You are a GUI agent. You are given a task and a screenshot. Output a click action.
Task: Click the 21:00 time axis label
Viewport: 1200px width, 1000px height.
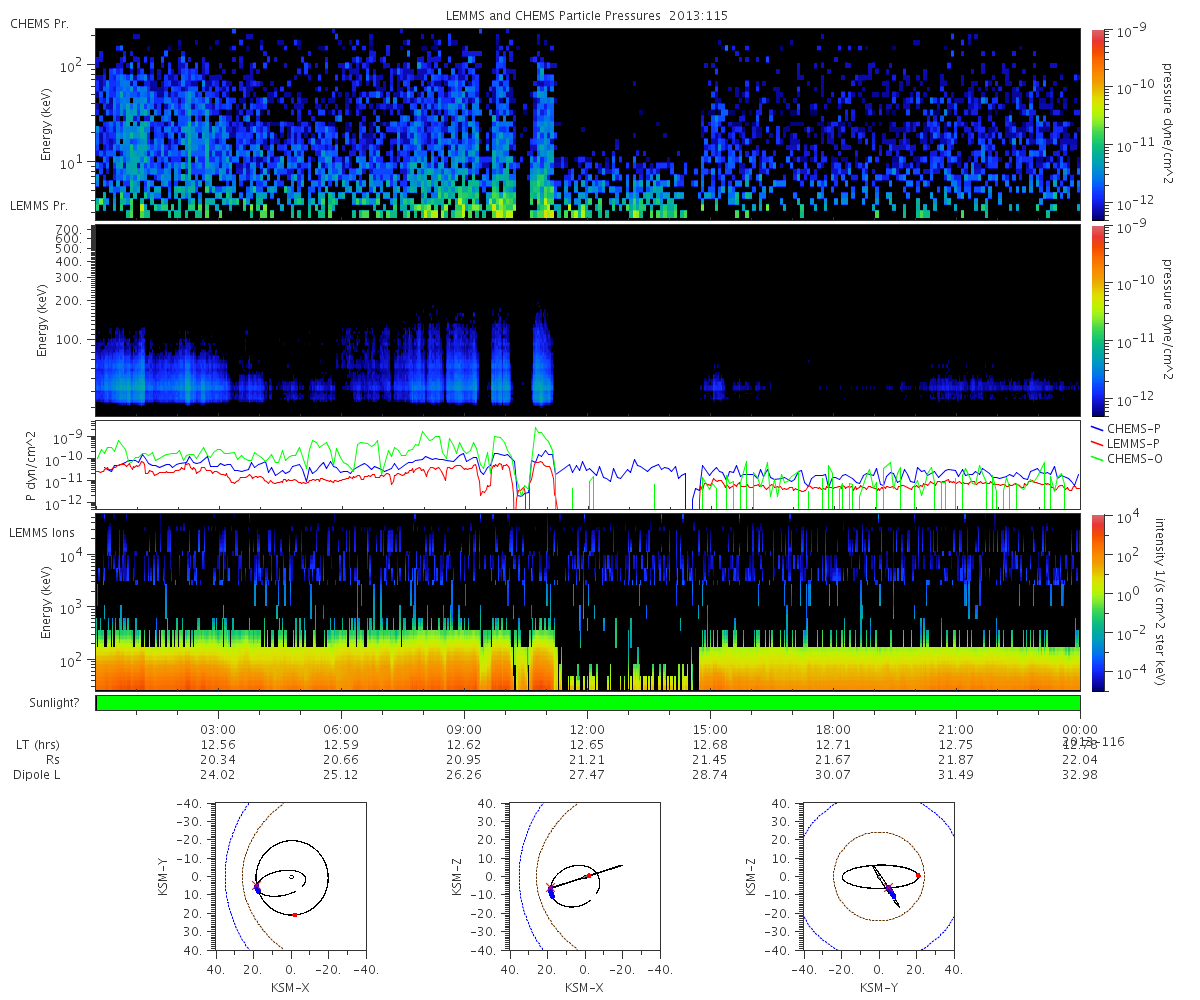[x=957, y=729]
